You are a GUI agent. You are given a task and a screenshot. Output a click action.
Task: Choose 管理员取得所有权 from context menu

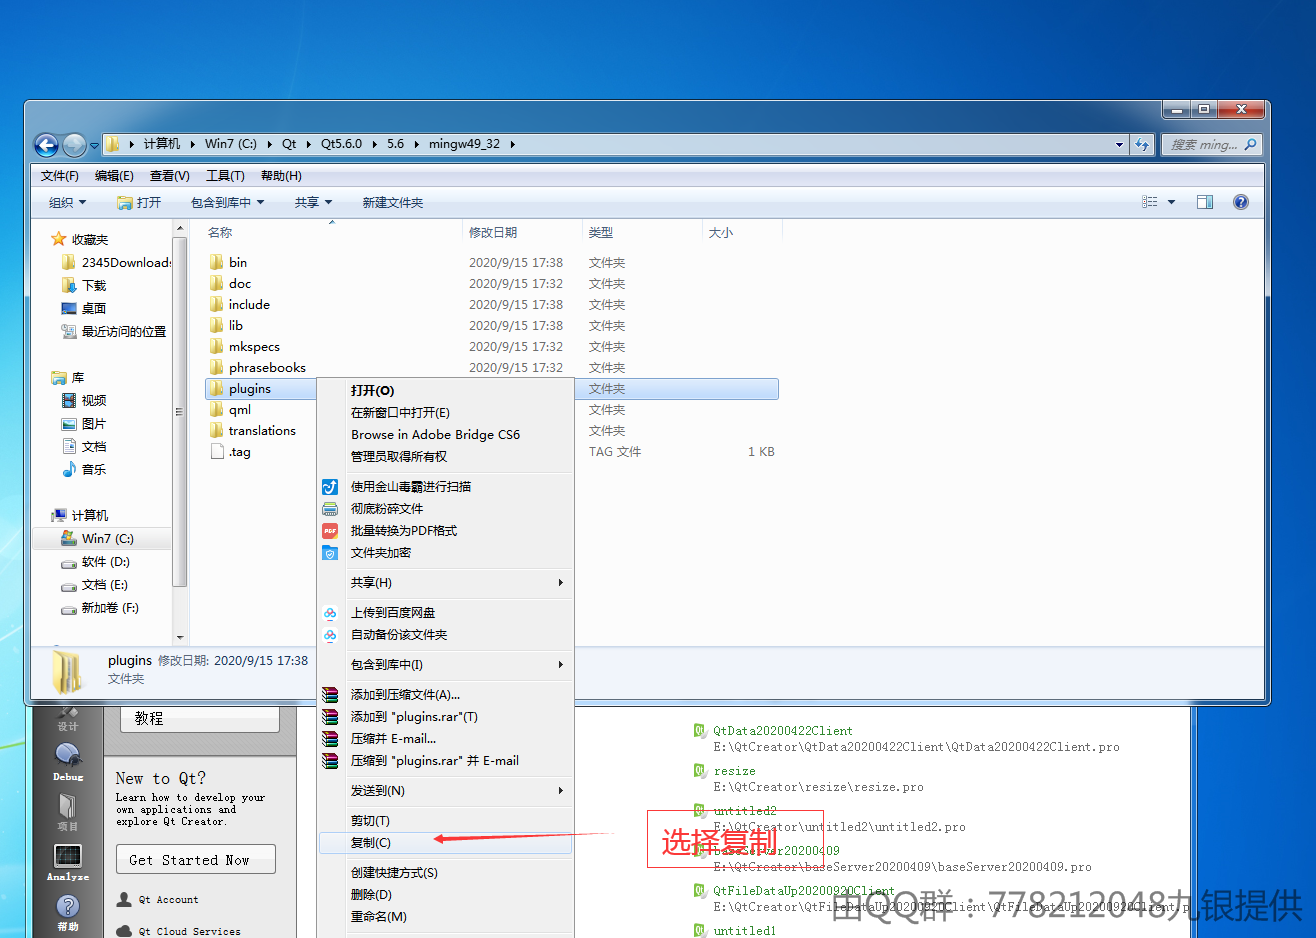tap(446, 457)
